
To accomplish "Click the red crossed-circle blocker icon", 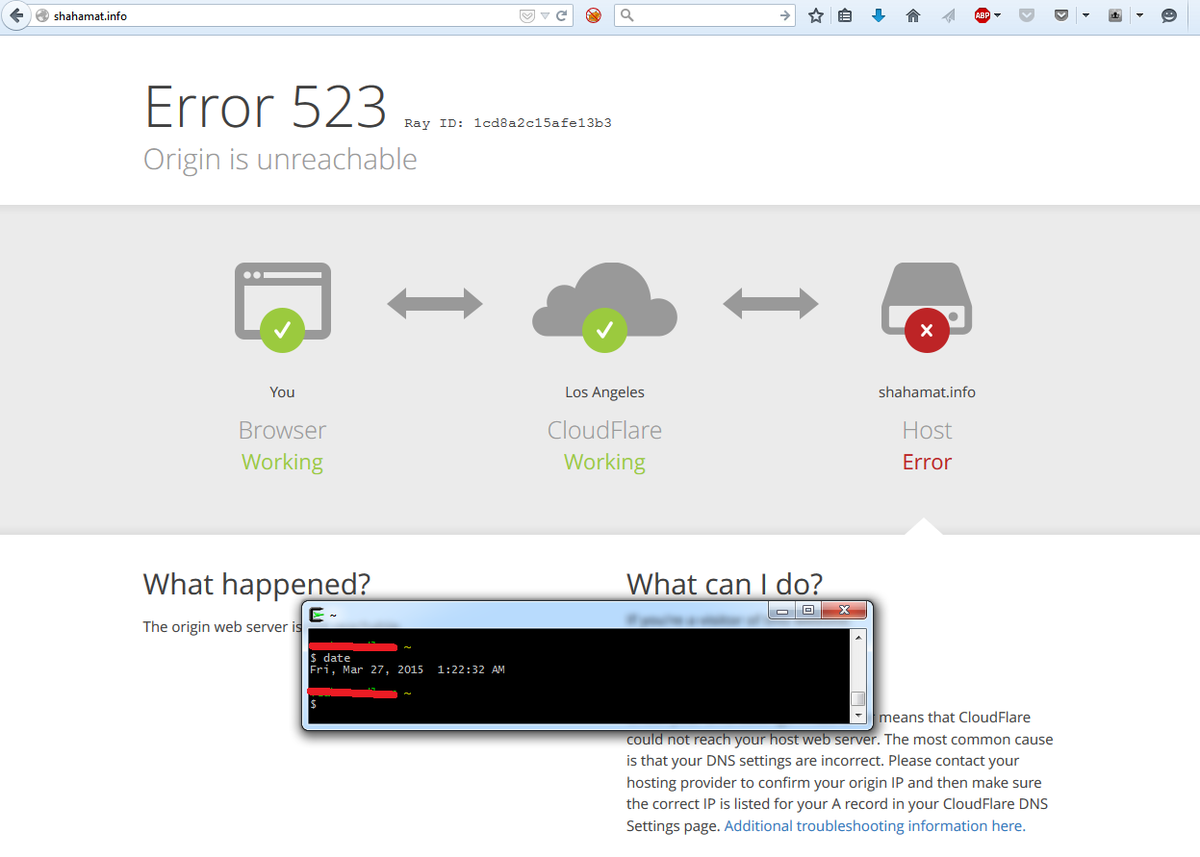I will 593,16.
